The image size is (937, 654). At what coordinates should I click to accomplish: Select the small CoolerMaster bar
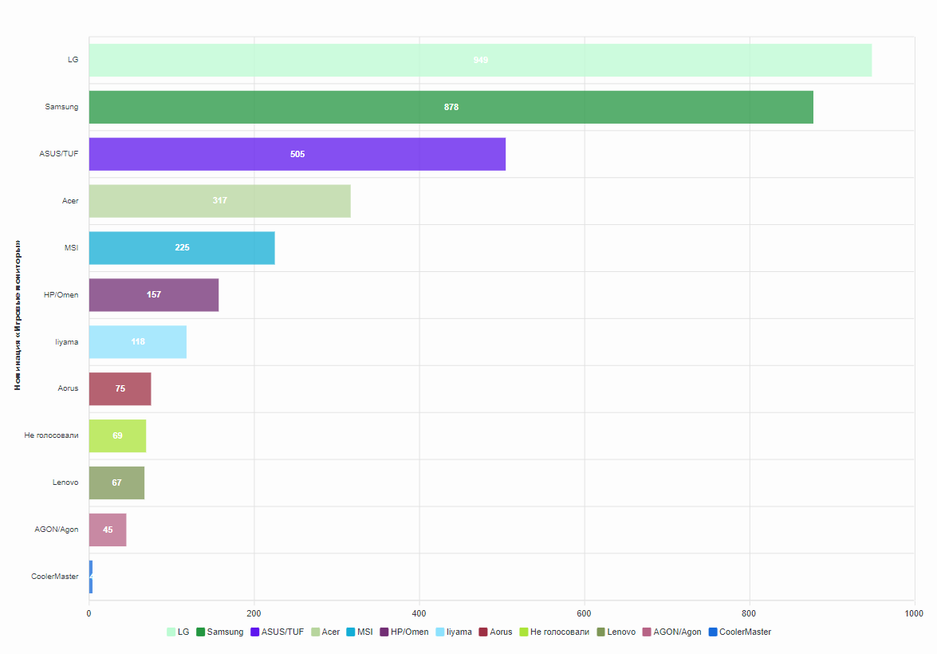coord(91,577)
